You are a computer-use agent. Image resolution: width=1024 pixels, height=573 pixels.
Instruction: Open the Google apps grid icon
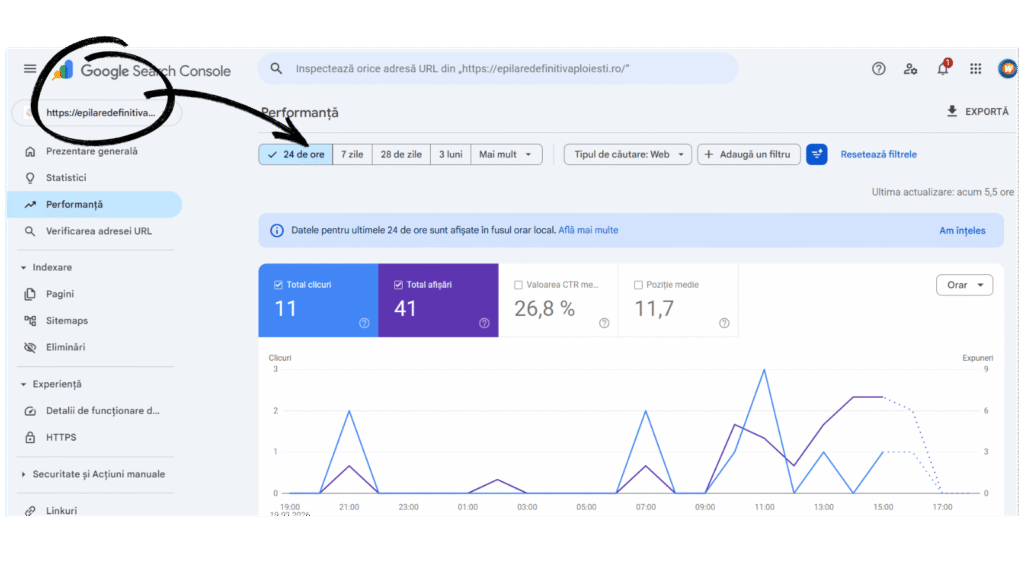click(x=975, y=69)
